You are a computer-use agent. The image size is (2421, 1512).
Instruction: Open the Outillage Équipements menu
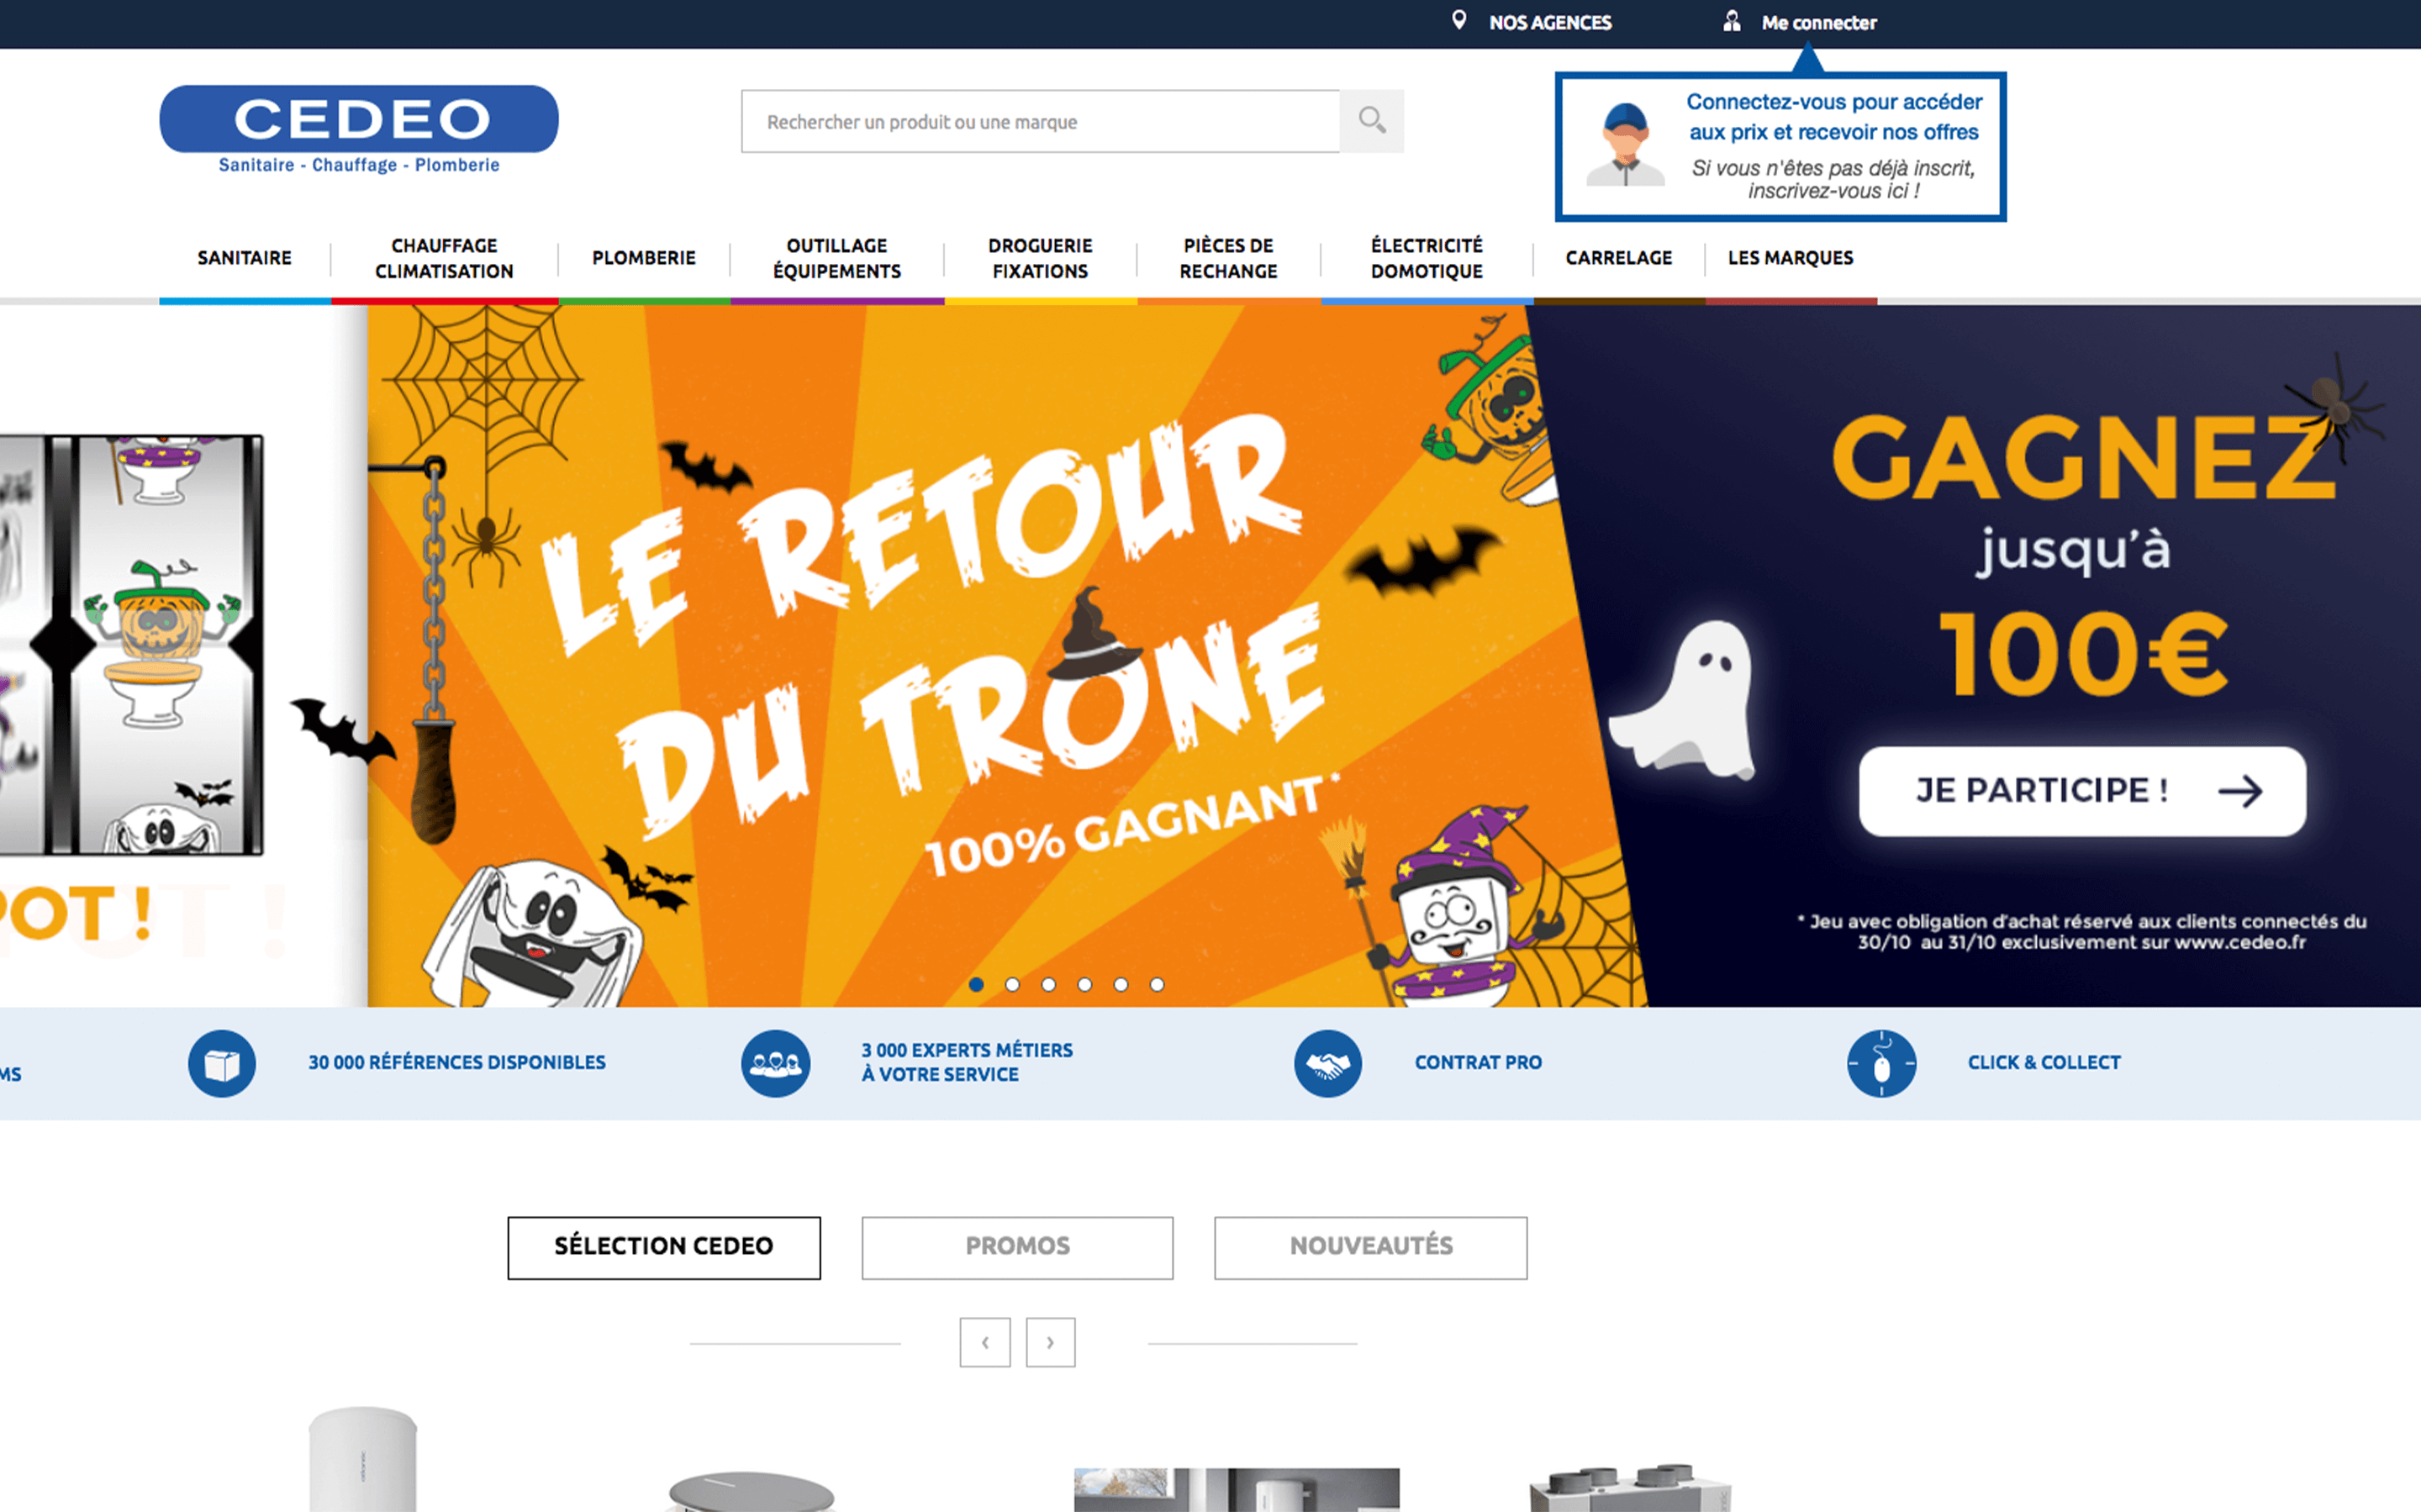[x=837, y=258]
